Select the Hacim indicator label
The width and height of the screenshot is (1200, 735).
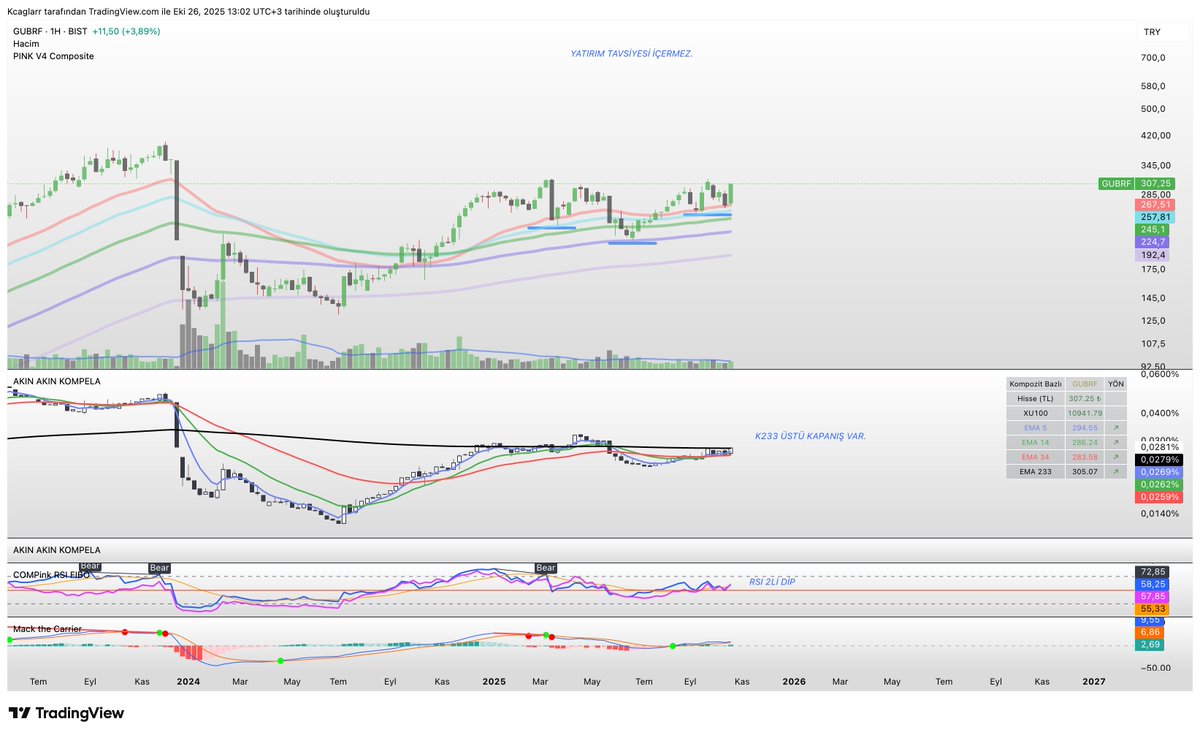click(26, 44)
